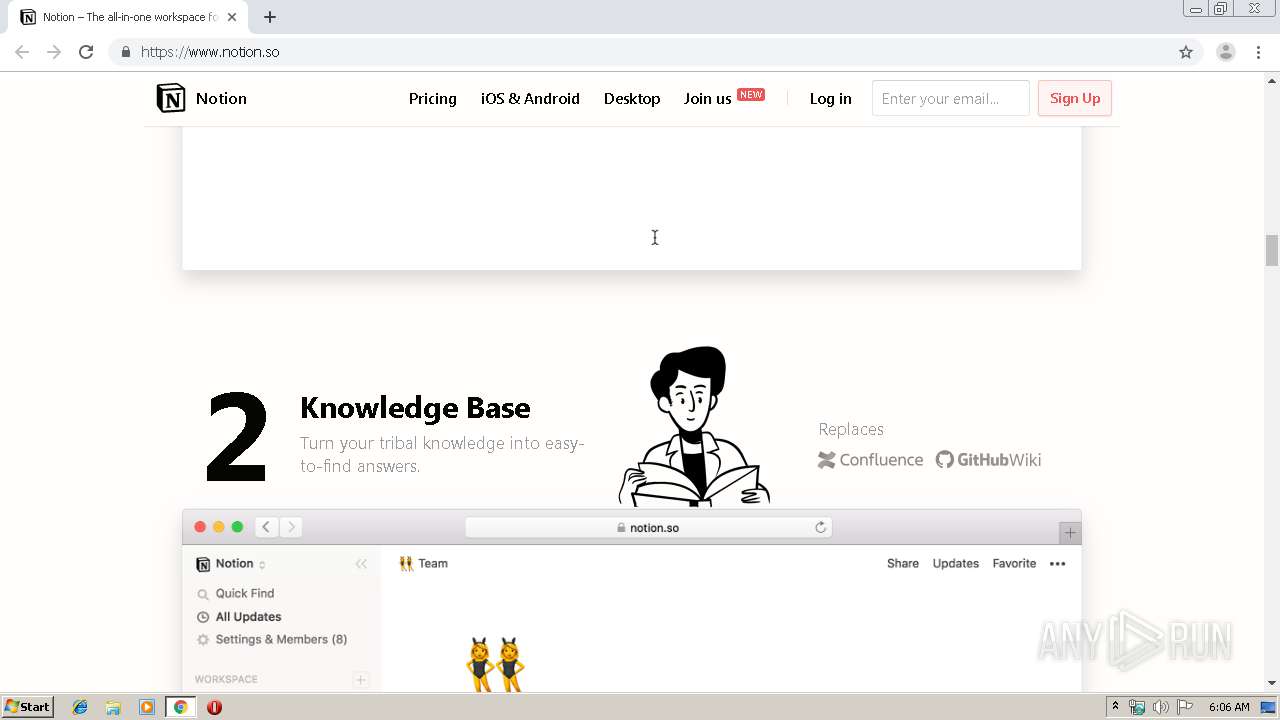Screen dimensions: 1280x720
Task: Go back in Chrome
Action: point(22,52)
